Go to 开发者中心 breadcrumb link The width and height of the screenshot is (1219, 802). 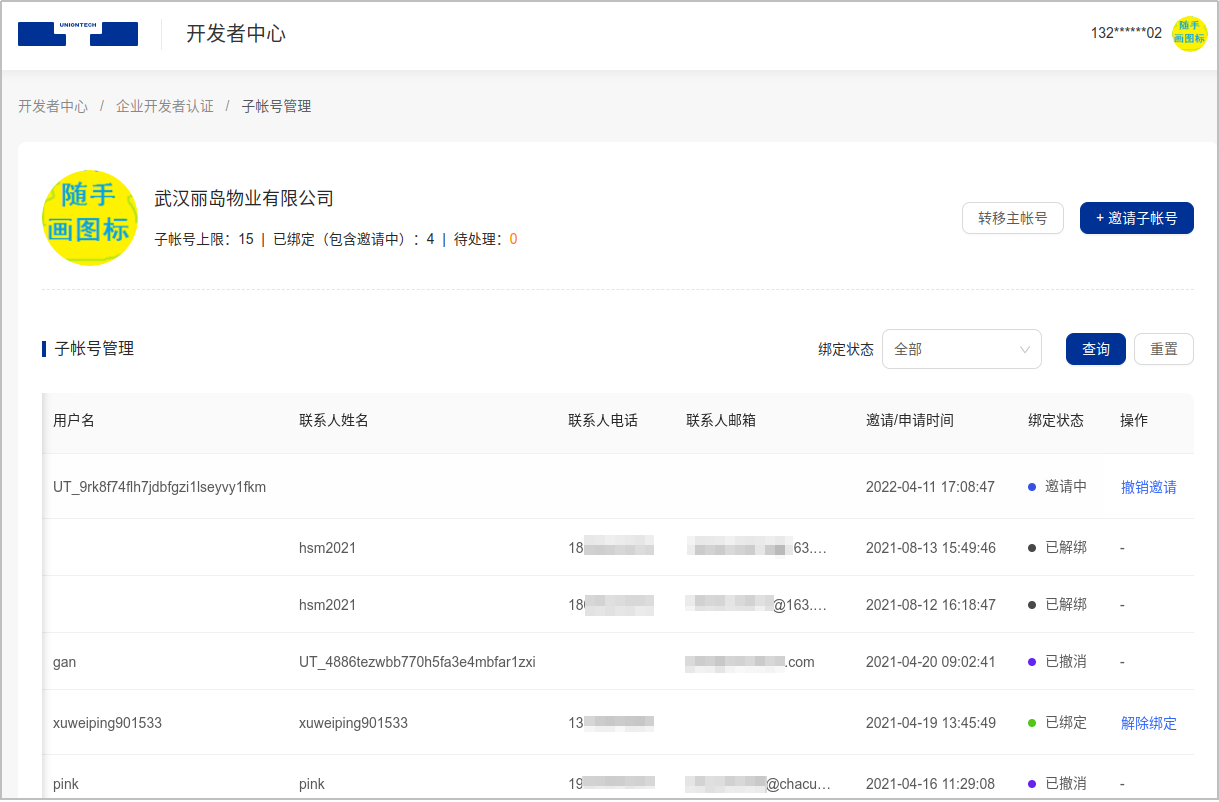pyautogui.click(x=53, y=106)
